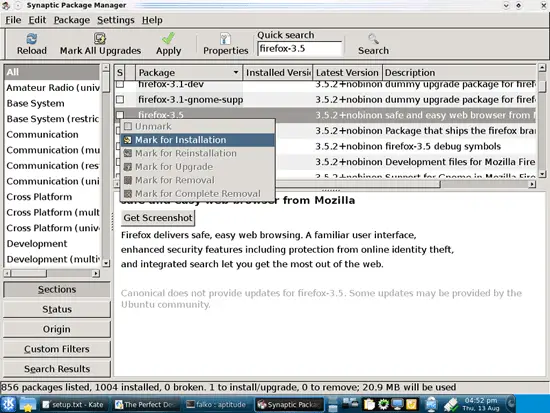Click the Mark All Upgrades icon

[x=100, y=38]
